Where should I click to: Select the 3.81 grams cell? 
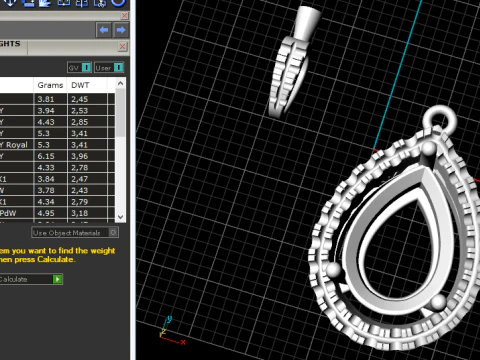click(50, 99)
